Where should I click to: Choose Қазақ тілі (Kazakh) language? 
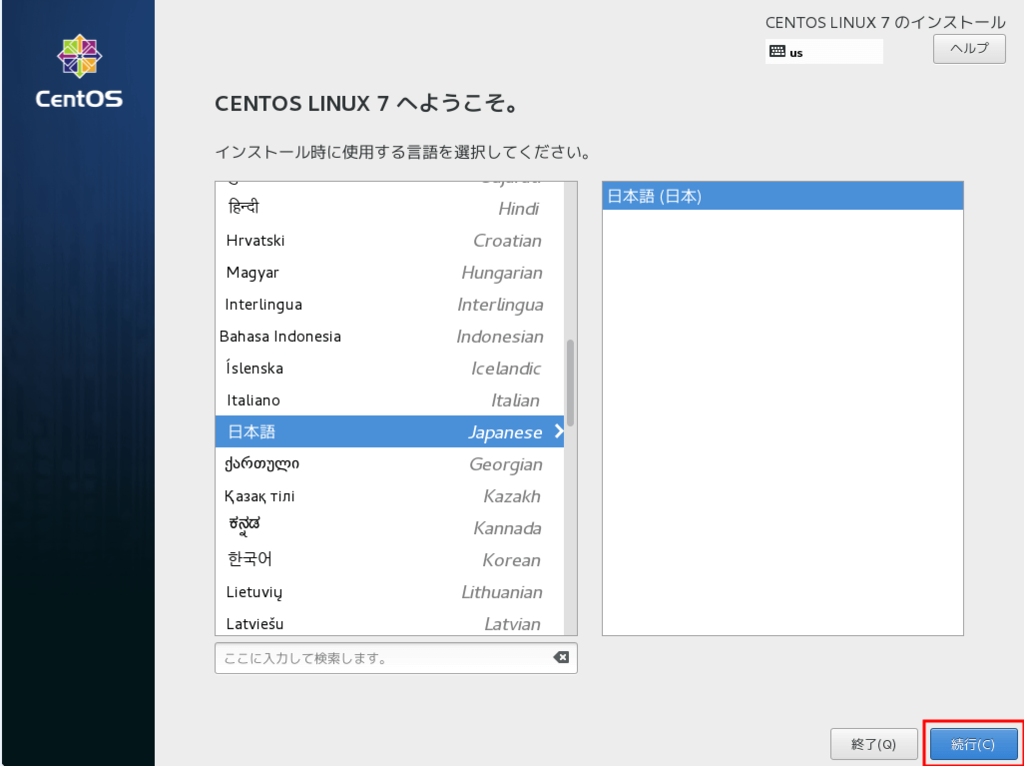click(x=389, y=496)
